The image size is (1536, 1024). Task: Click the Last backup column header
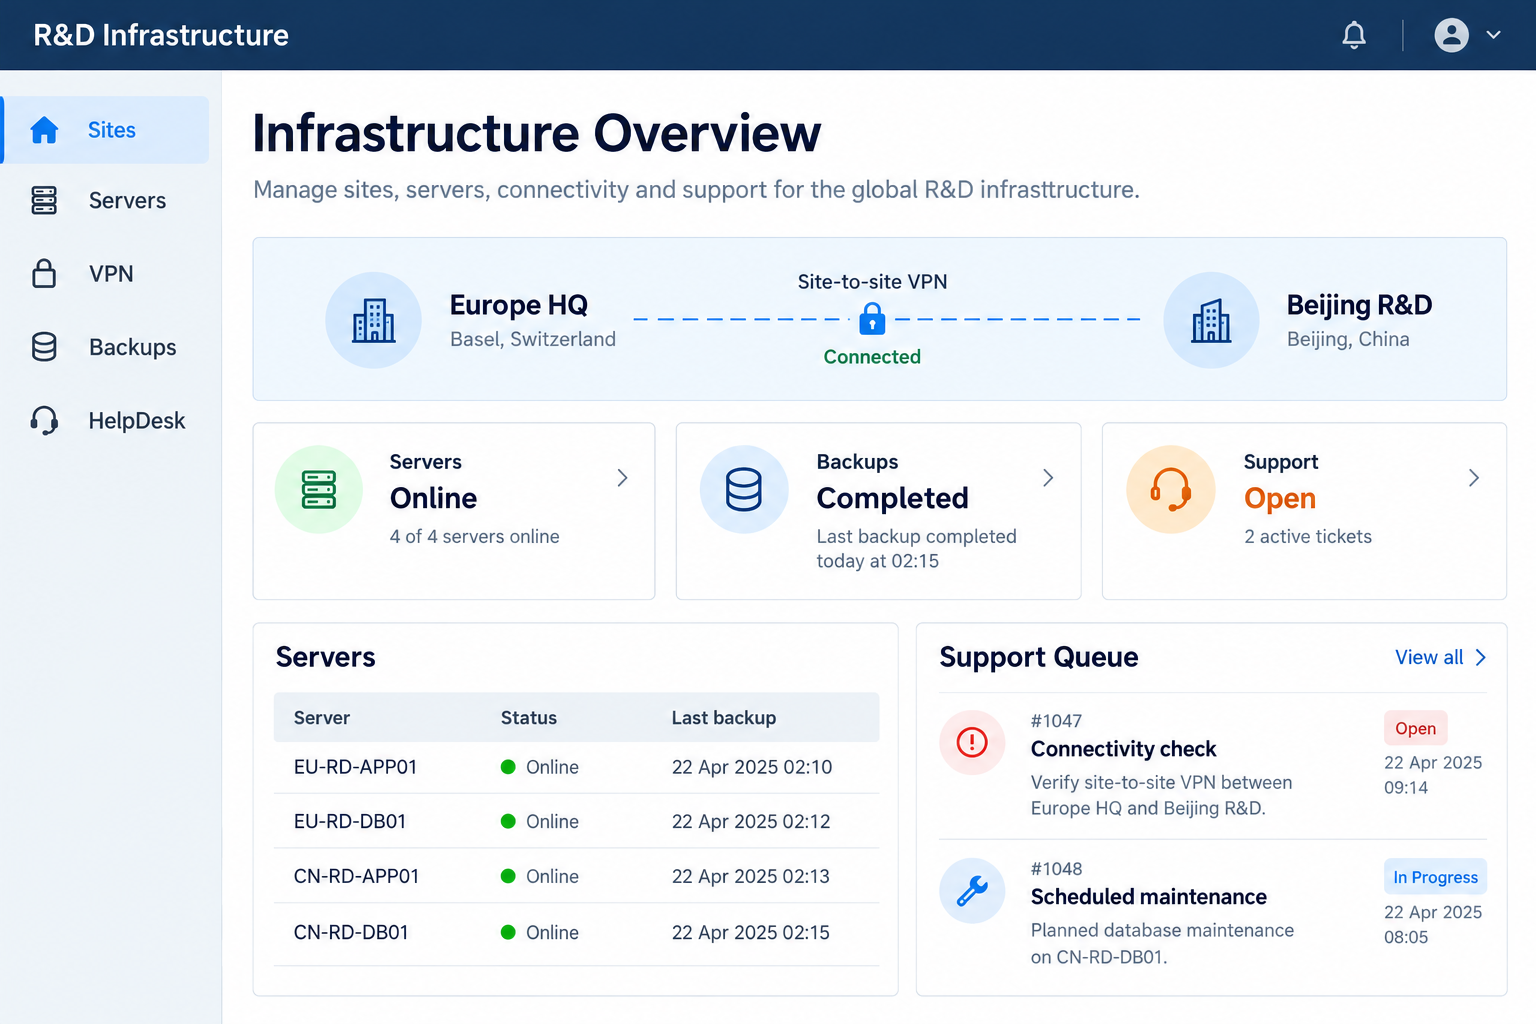pyautogui.click(x=724, y=718)
